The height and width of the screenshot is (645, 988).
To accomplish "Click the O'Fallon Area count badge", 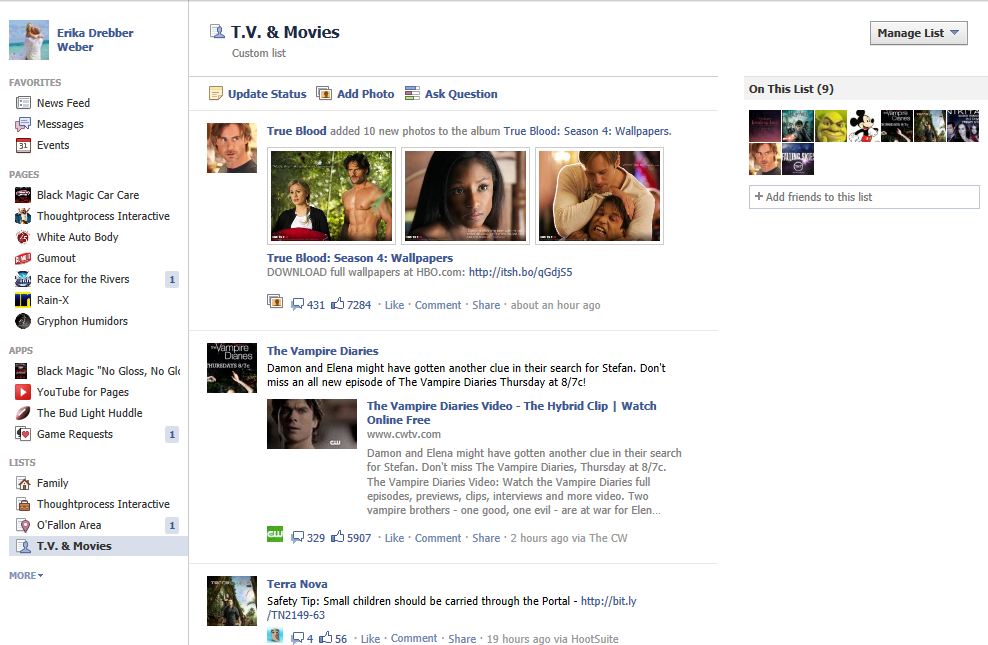I will click(x=172, y=525).
